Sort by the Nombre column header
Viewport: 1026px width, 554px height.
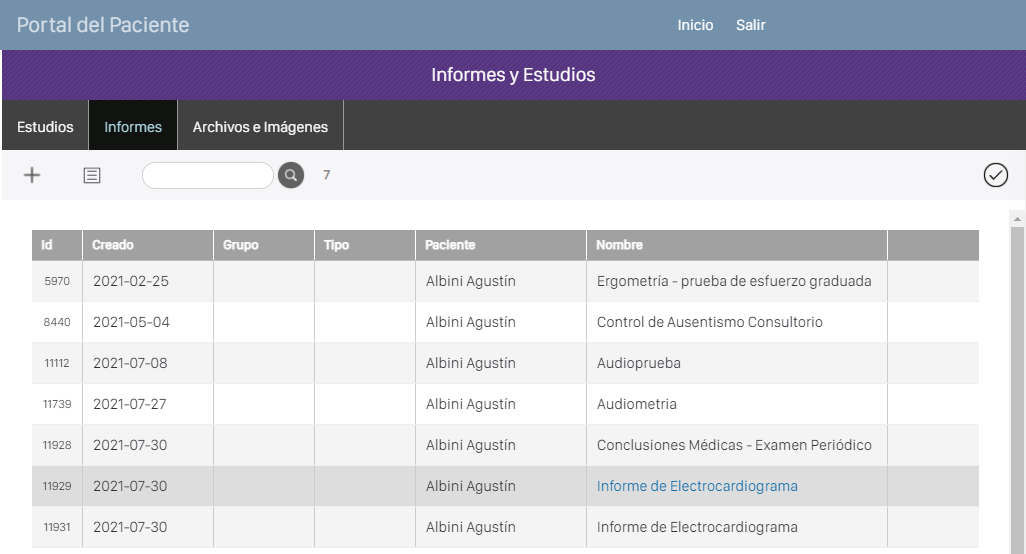click(x=619, y=245)
